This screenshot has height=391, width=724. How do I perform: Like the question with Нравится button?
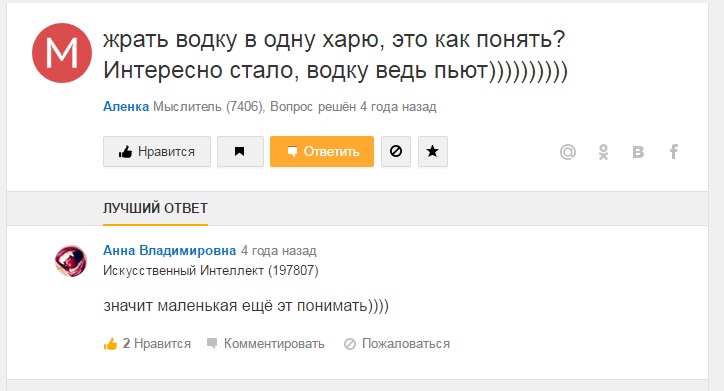click(x=157, y=151)
